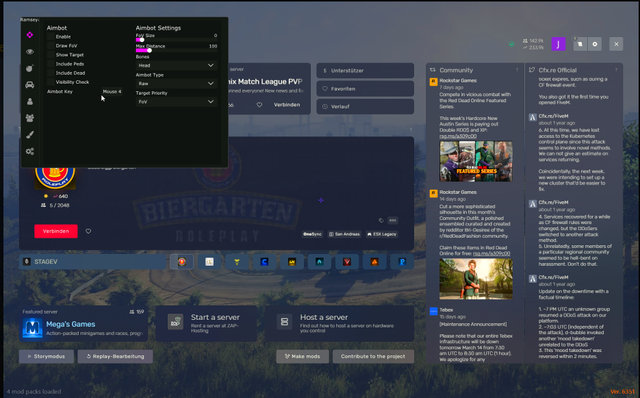Open the gears settings tab in sidebar
This screenshot has width=640, height=398.
30,151
